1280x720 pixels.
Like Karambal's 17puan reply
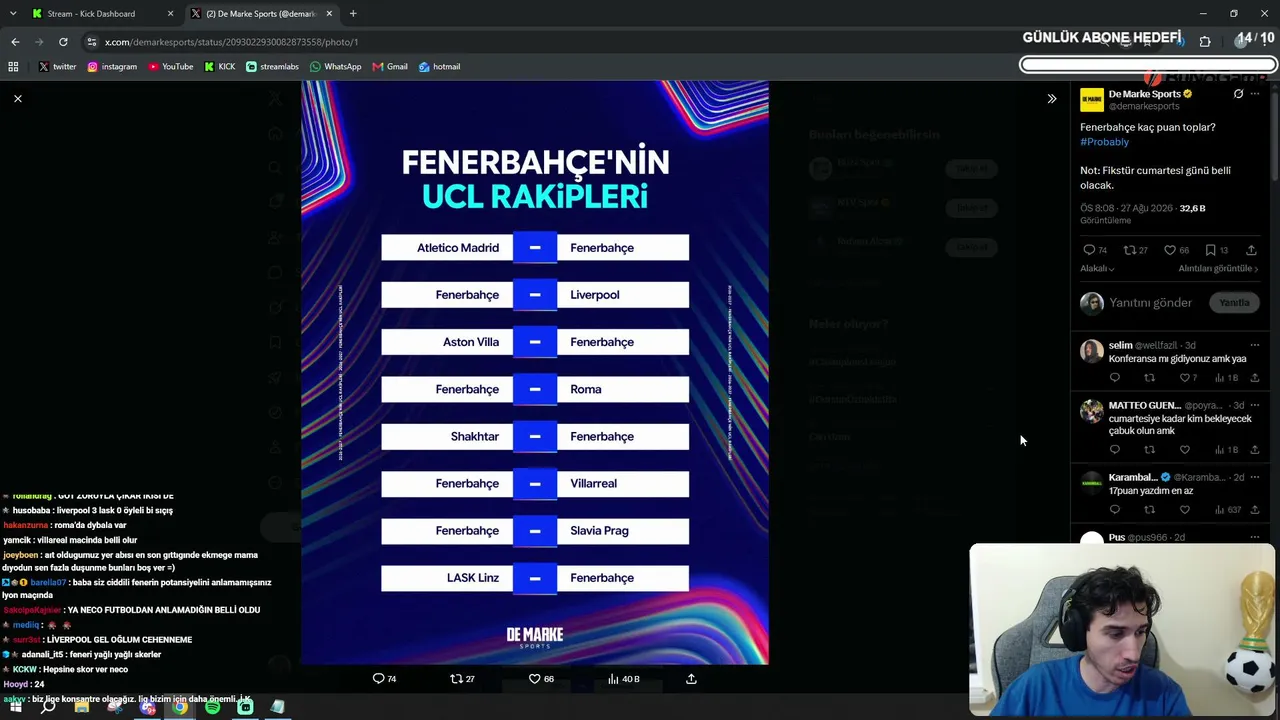[1185, 510]
